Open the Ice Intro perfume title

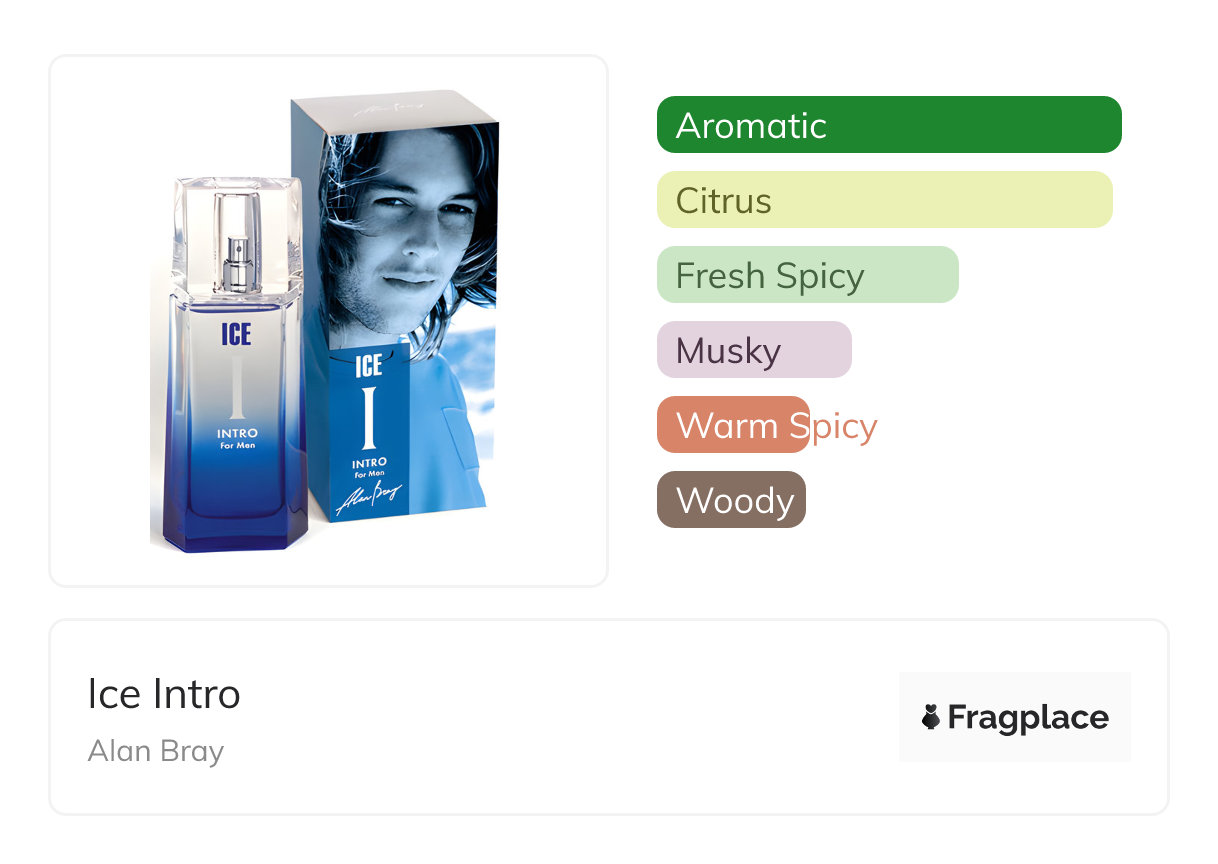click(164, 694)
